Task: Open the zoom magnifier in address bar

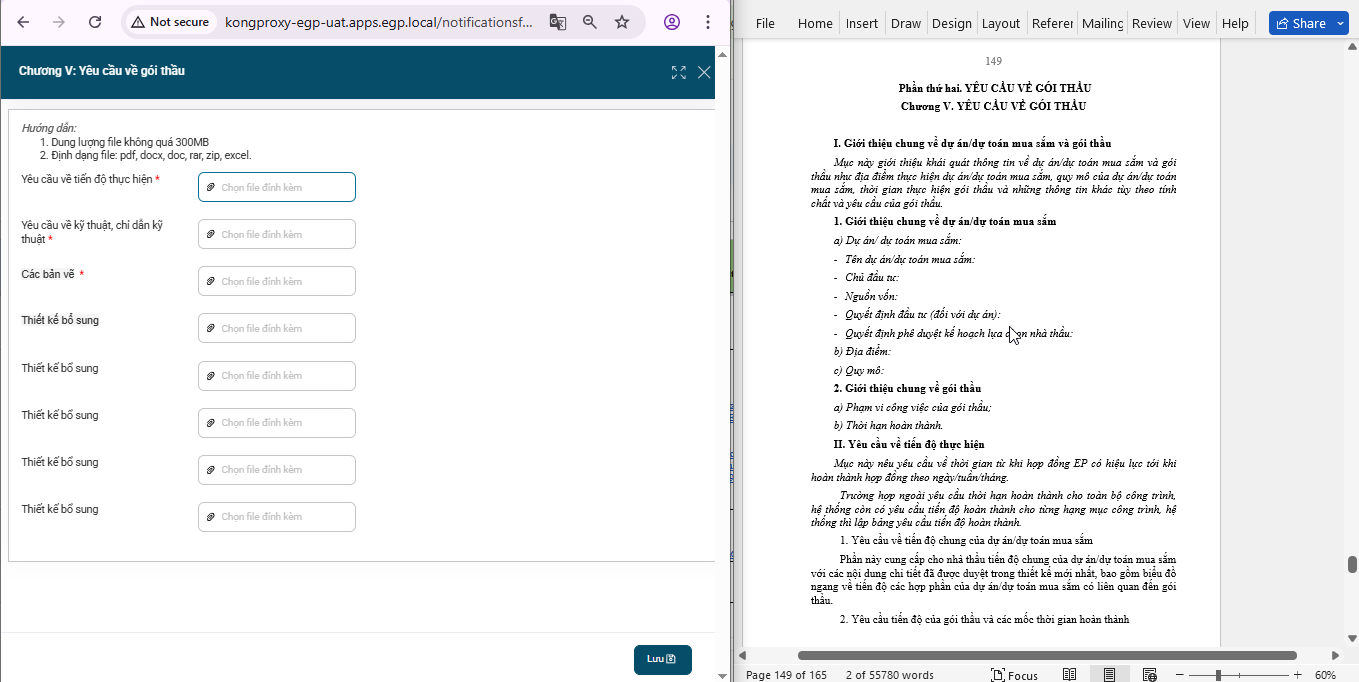Action: coord(590,22)
